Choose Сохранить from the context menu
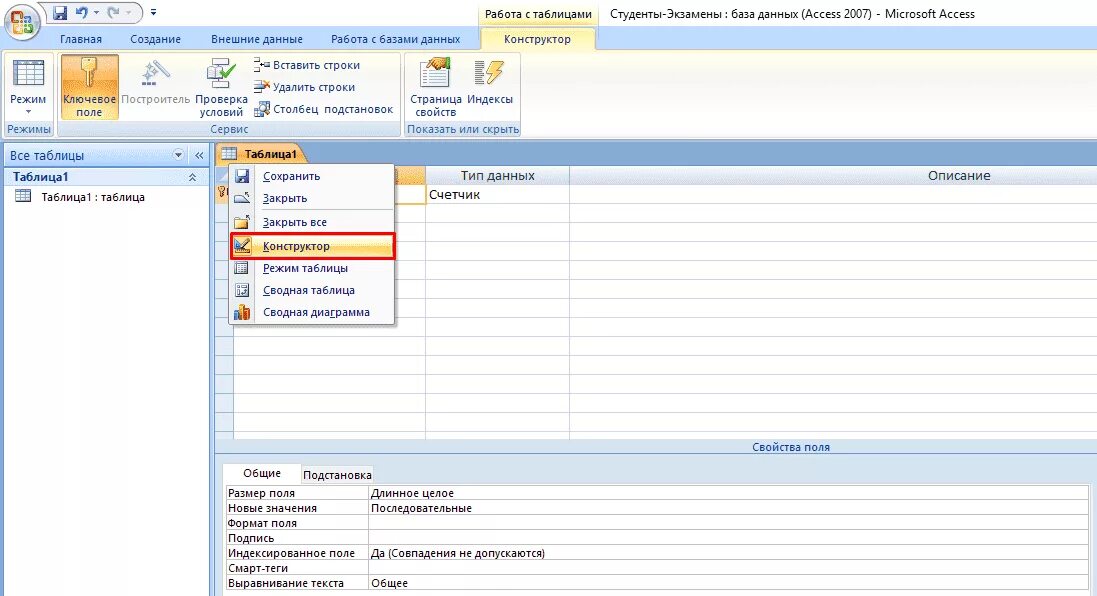1097x596 pixels. click(292, 176)
